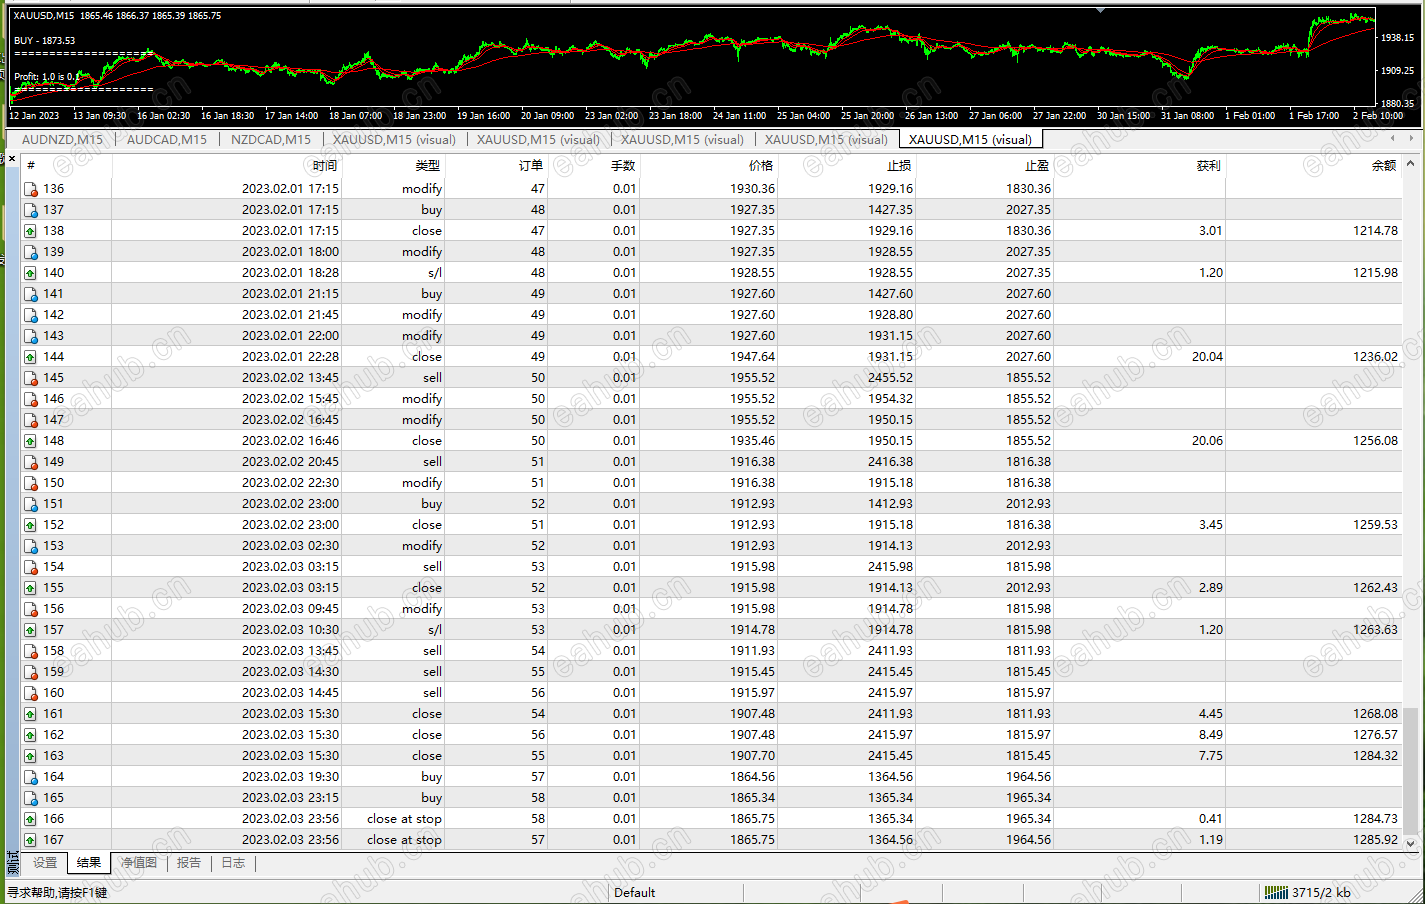The height and width of the screenshot is (904, 1425).
Task: Click the order icon in row 136
Action: pyautogui.click(x=30, y=189)
